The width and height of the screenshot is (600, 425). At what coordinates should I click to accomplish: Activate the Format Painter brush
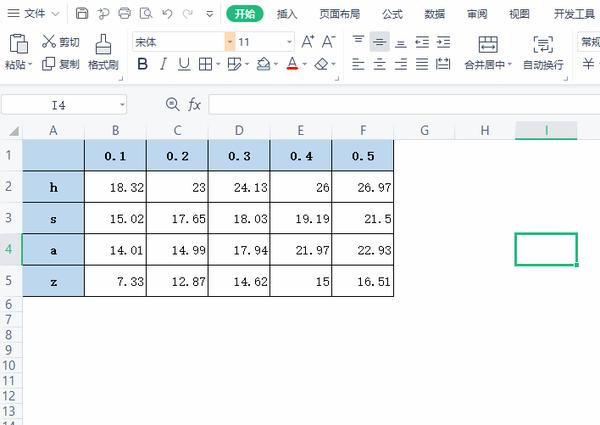click(x=103, y=52)
